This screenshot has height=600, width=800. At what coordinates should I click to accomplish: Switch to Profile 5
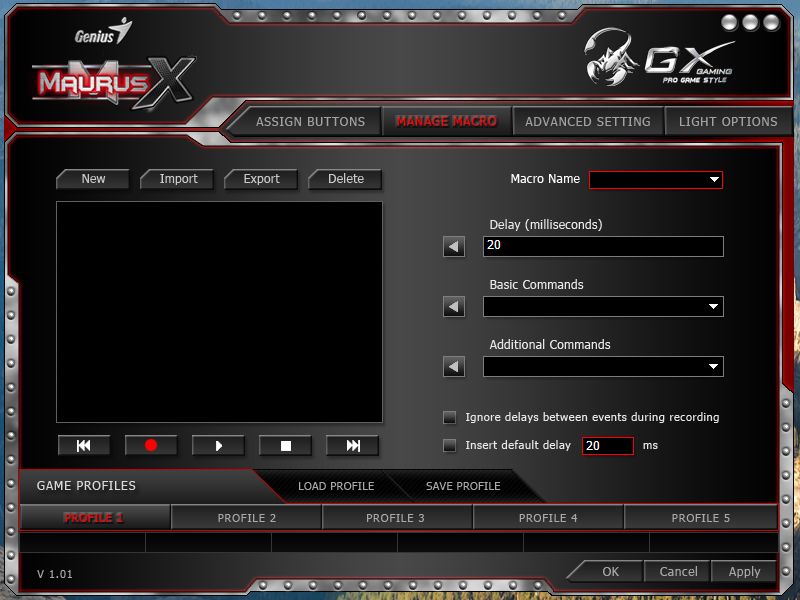(701, 518)
